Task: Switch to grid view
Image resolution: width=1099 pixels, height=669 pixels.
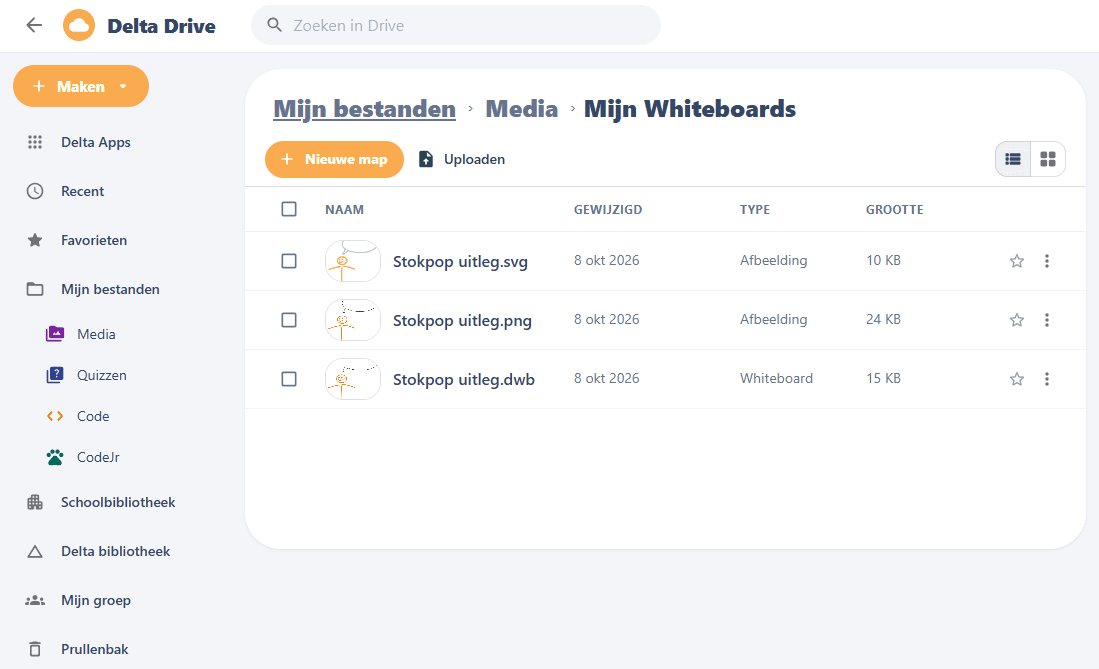Action: [x=1048, y=159]
